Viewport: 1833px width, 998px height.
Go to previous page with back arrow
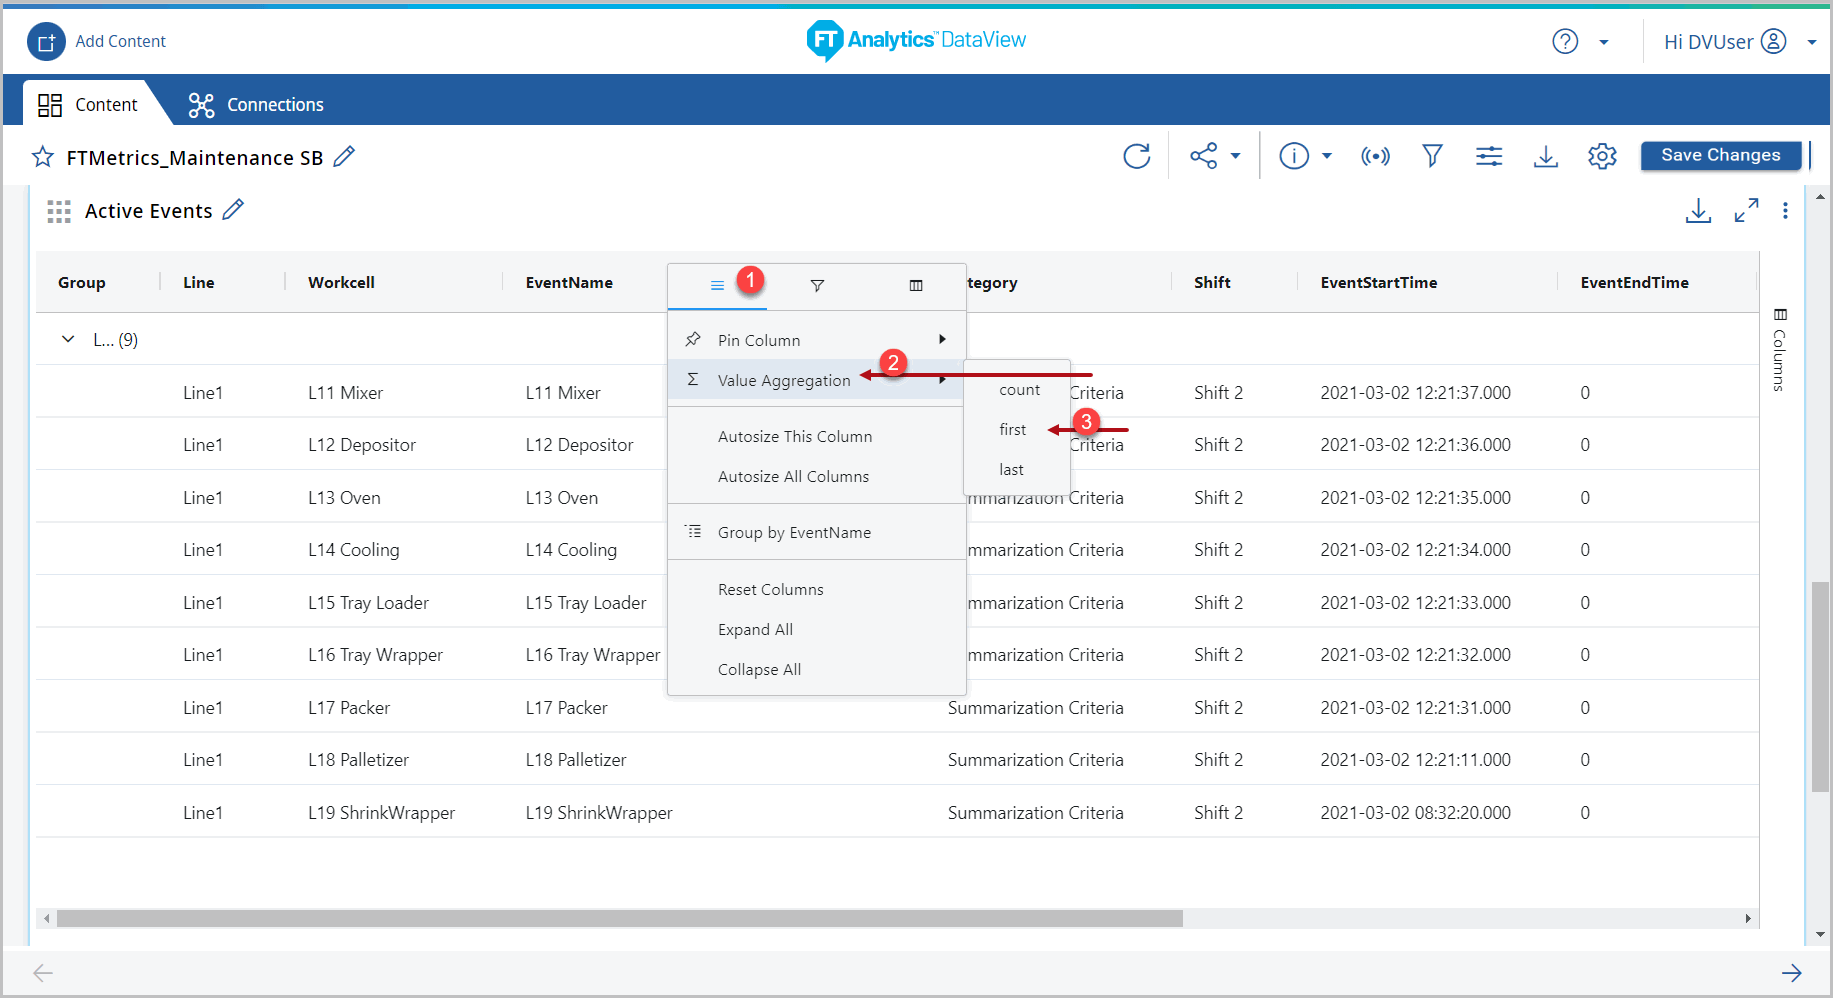click(42, 972)
